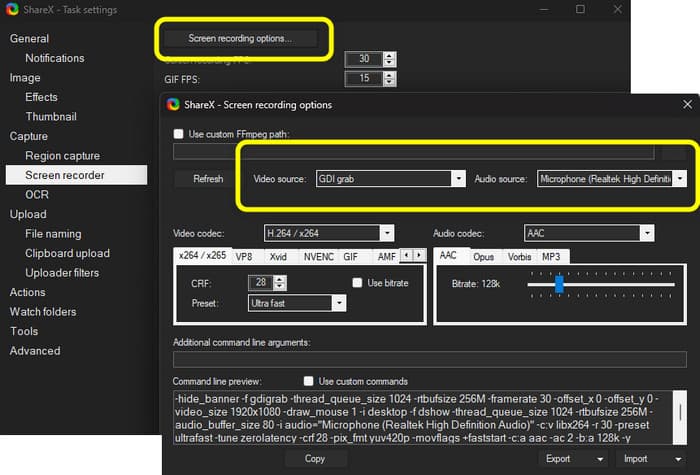Screen dimensions: 700x475
Task: Select Actions in the settings sidebar
Action: [x=28, y=292]
